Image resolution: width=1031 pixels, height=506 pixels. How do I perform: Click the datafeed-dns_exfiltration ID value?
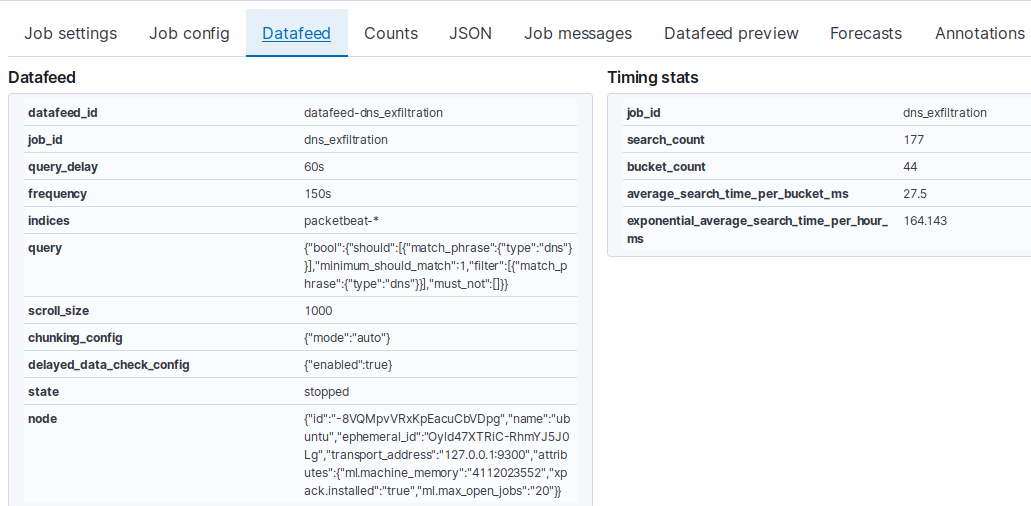point(373,113)
